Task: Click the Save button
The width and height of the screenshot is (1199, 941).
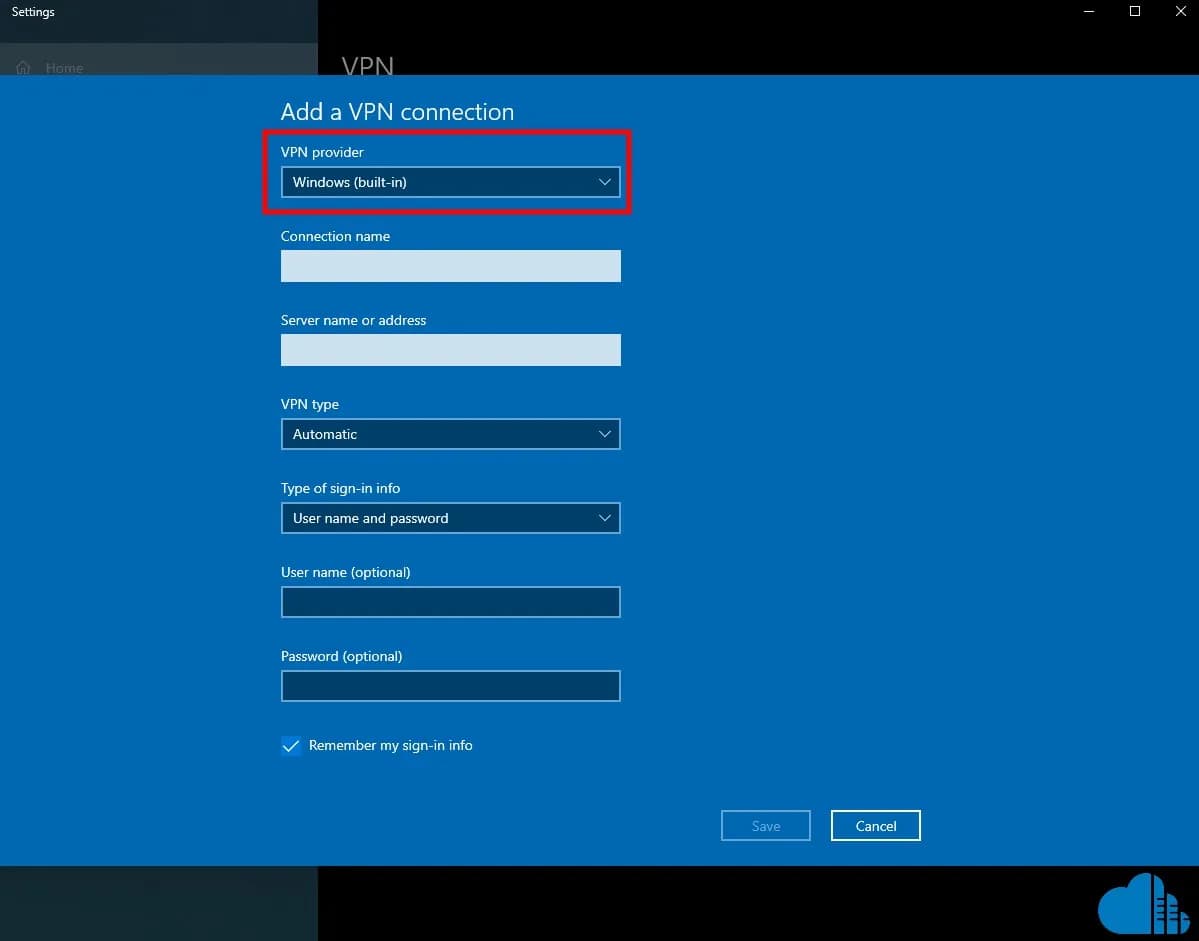Action: pyautogui.click(x=765, y=826)
